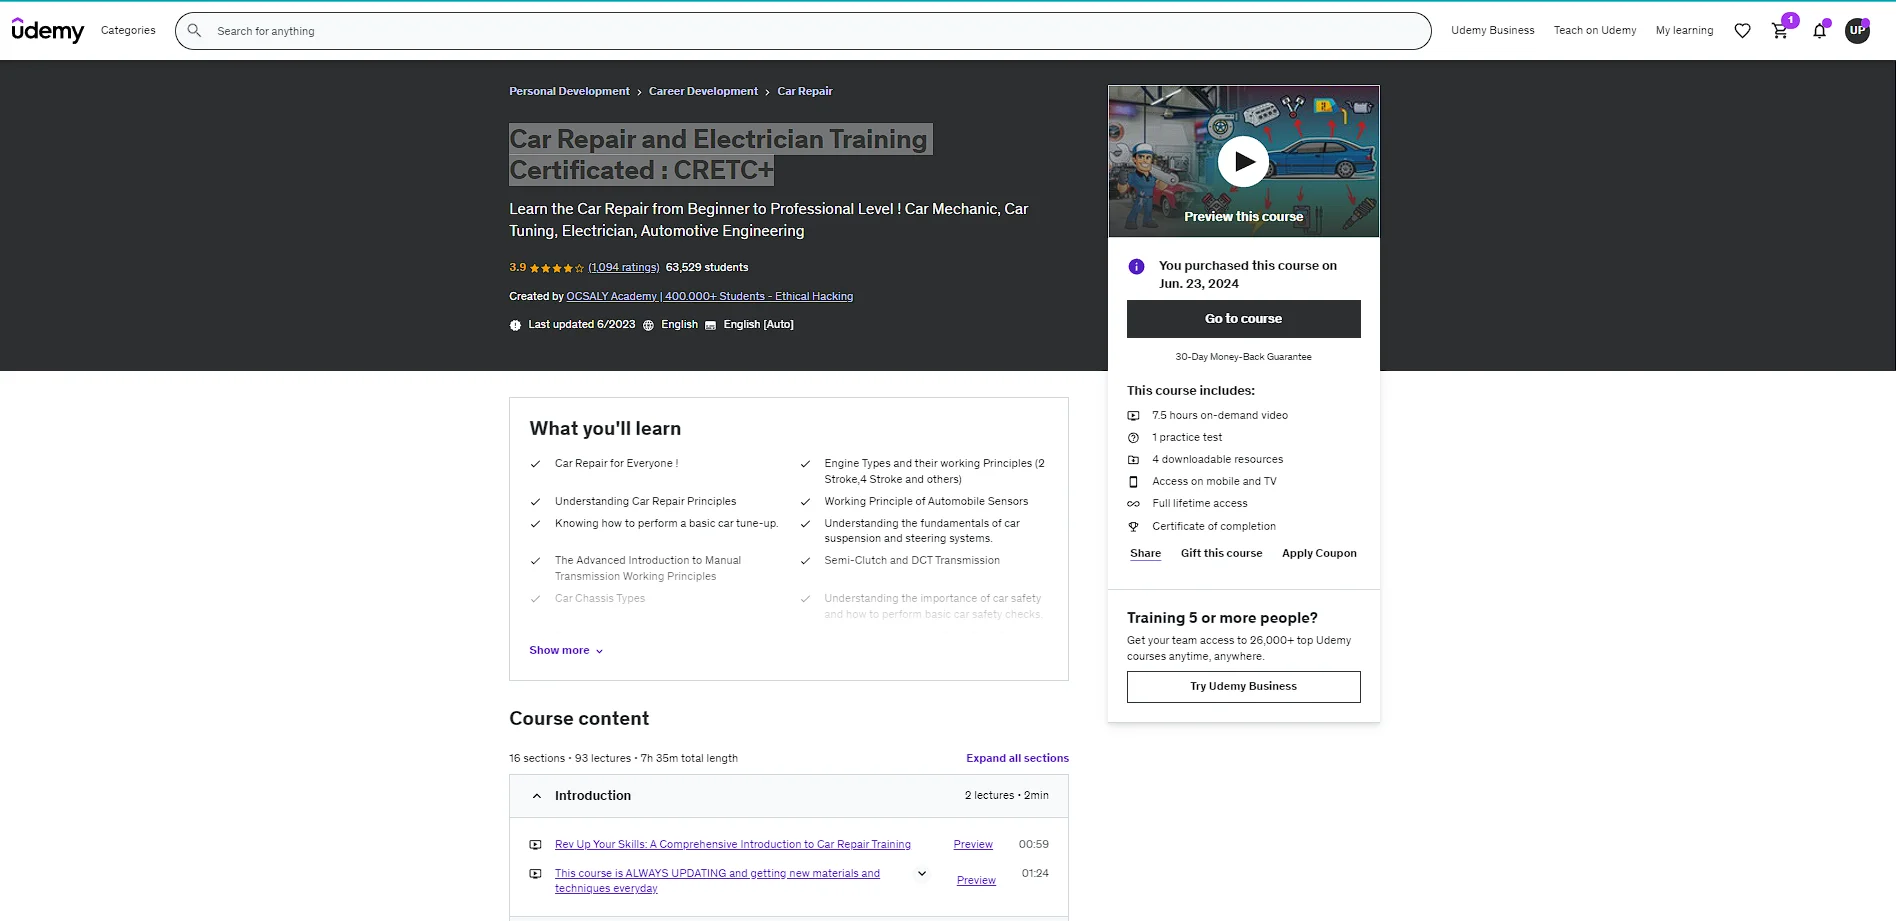Go to Personal Development breadcrumb
Screen dimensions: 1896x921
coord(569,91)
